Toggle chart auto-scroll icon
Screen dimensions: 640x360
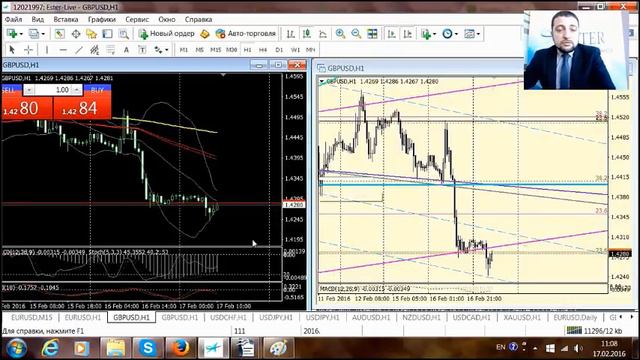click(x=391, y=34)
